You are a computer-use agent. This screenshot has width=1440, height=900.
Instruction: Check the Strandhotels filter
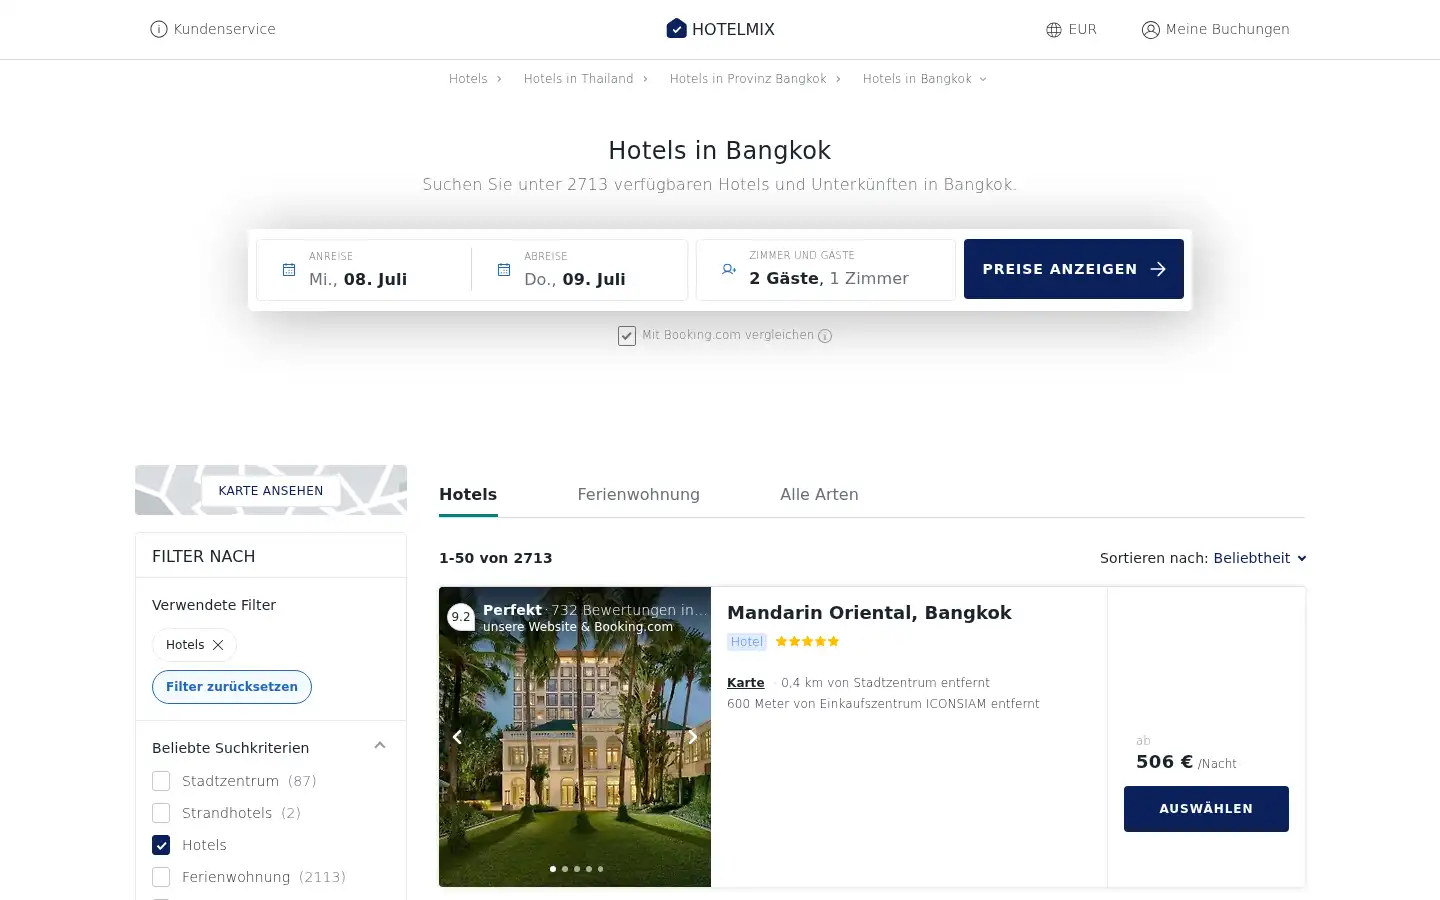click(x=161, y=813)
